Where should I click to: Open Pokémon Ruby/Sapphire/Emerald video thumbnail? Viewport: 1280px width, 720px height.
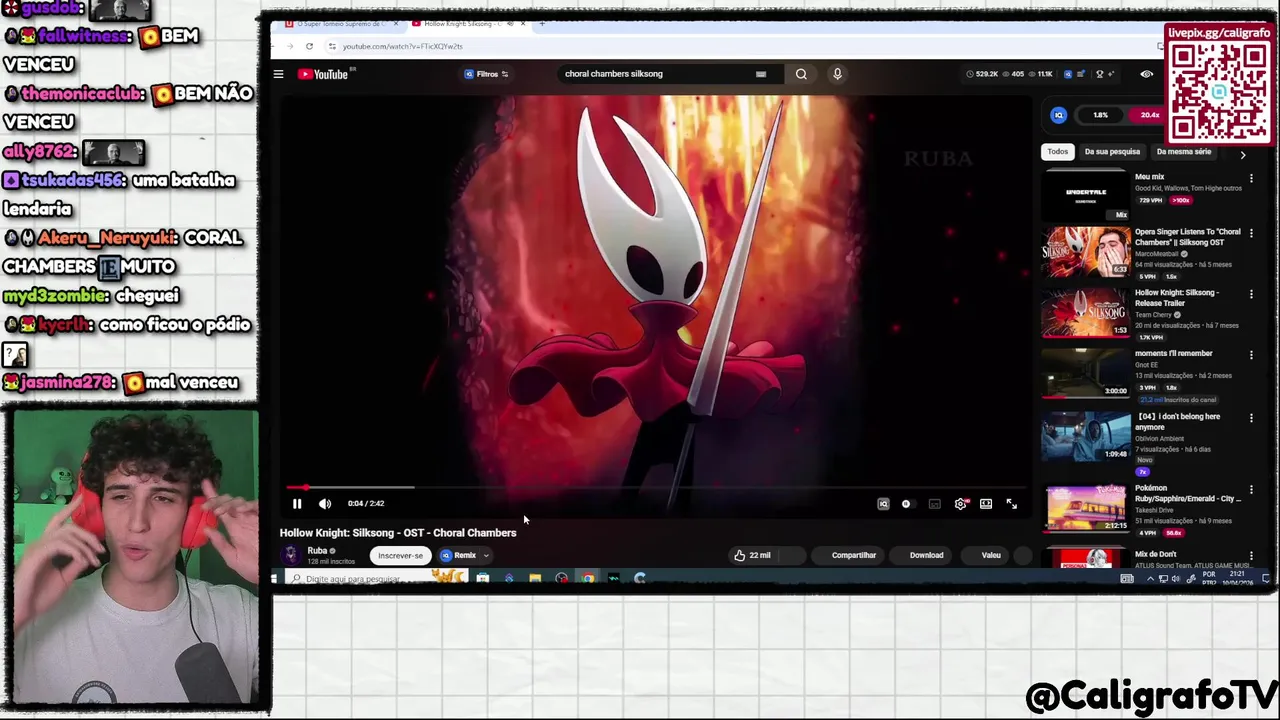tap(1086, 508)
